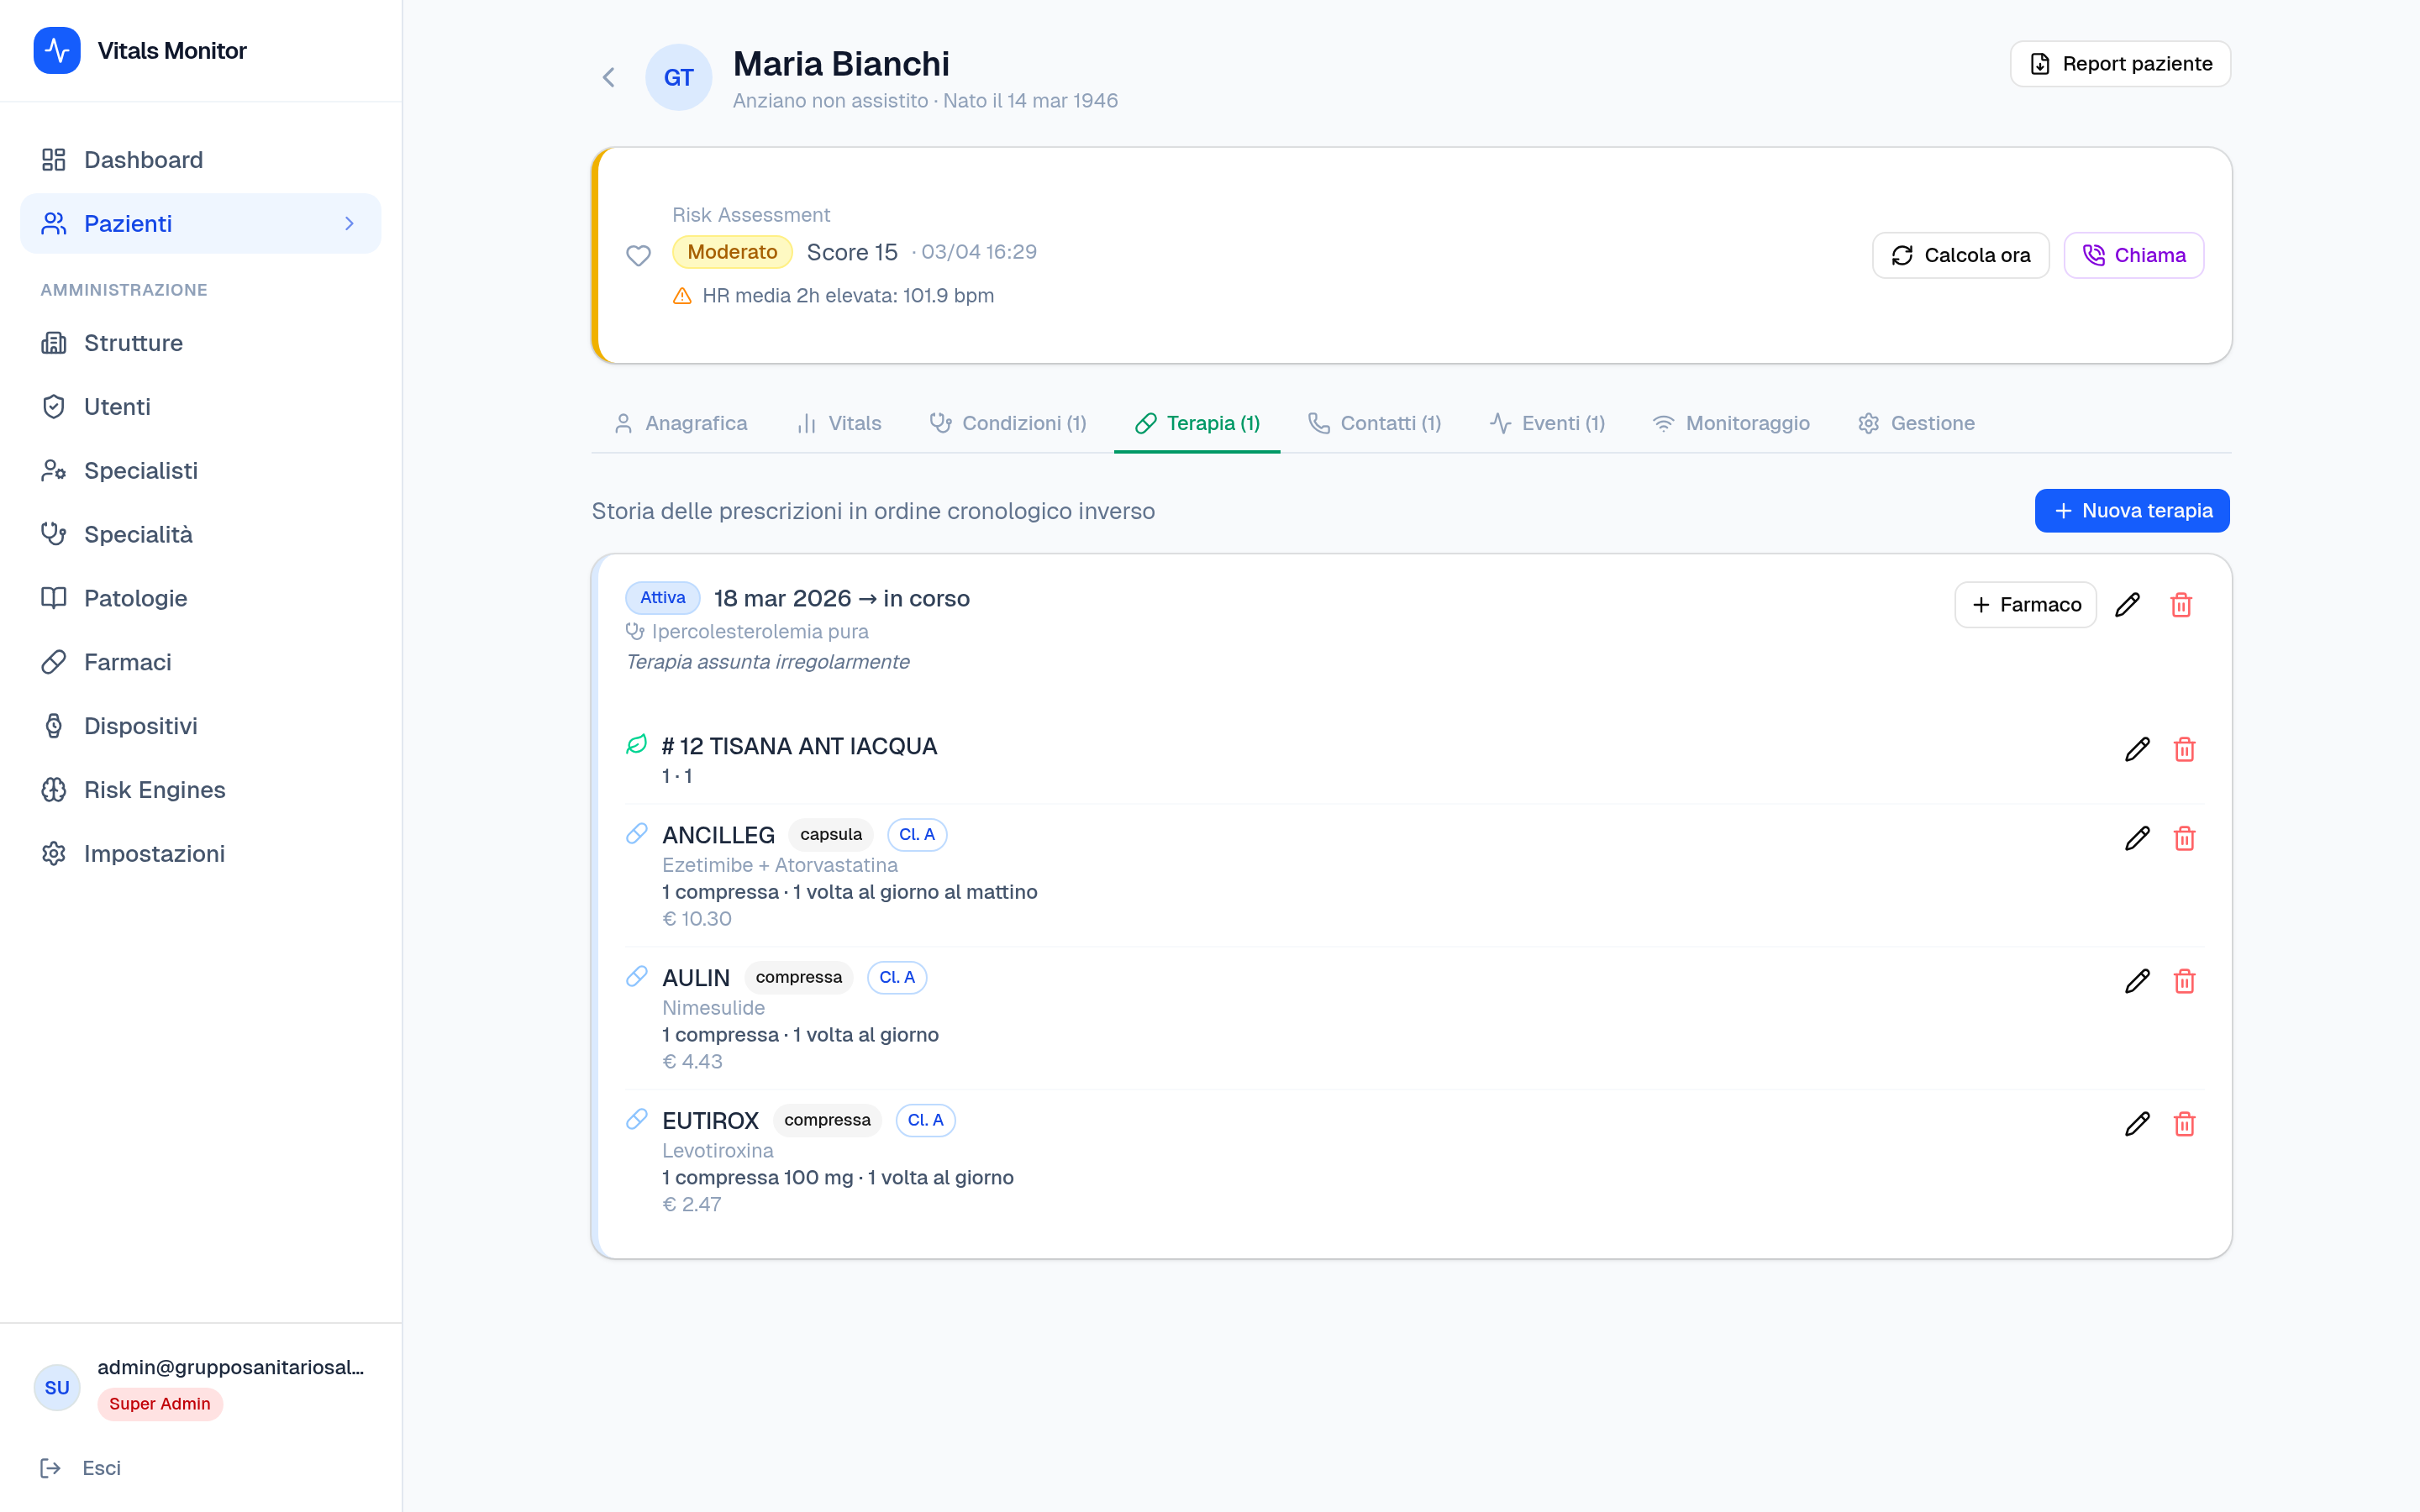Go to Specialisti
Image resolution: width=2420 pixels, height=1512 pixels.
pyautogui.click(x=200, y=471)
